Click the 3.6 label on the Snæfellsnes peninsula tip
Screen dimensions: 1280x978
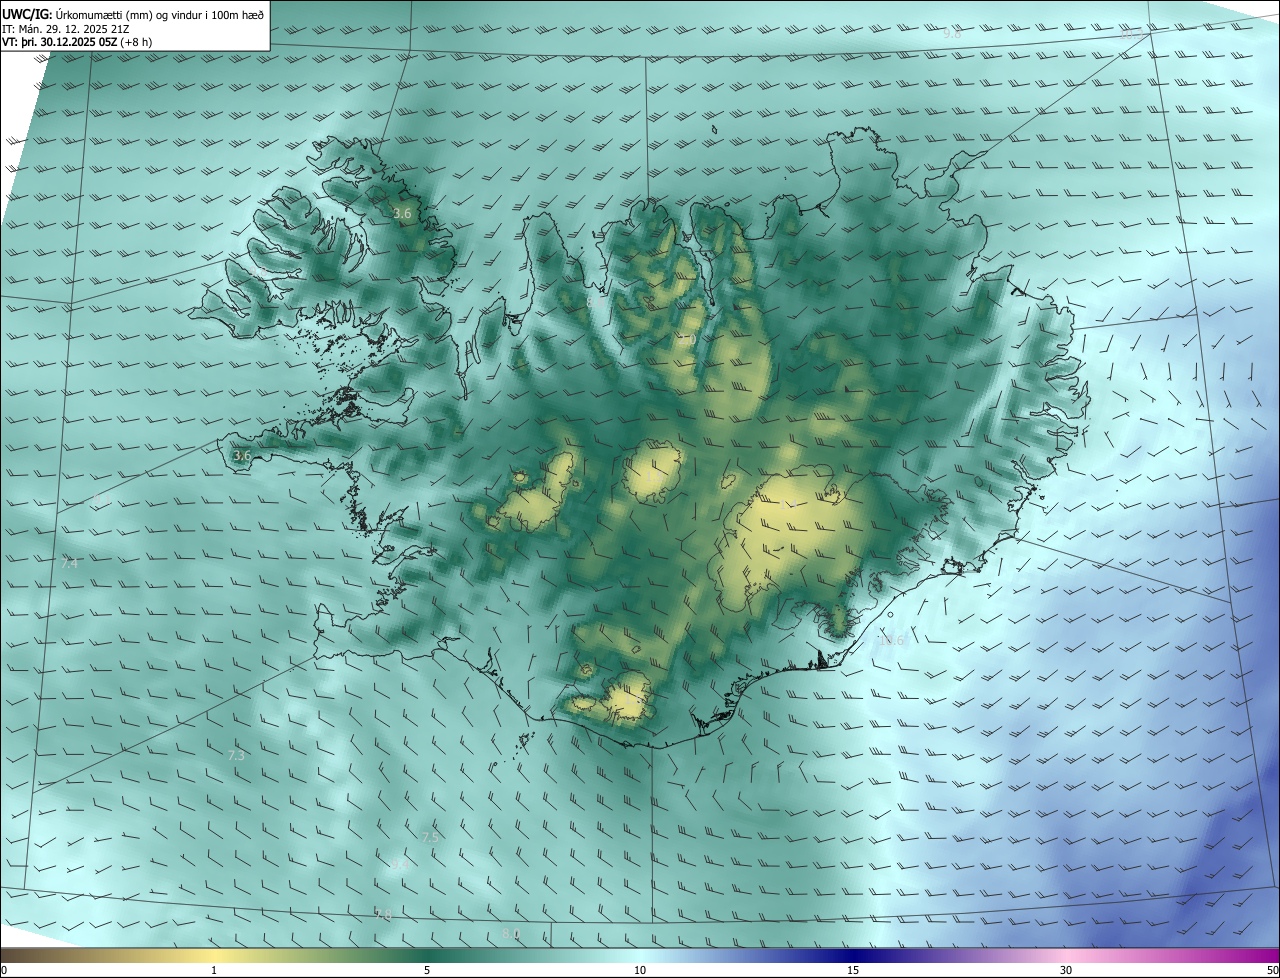point(242,455)
